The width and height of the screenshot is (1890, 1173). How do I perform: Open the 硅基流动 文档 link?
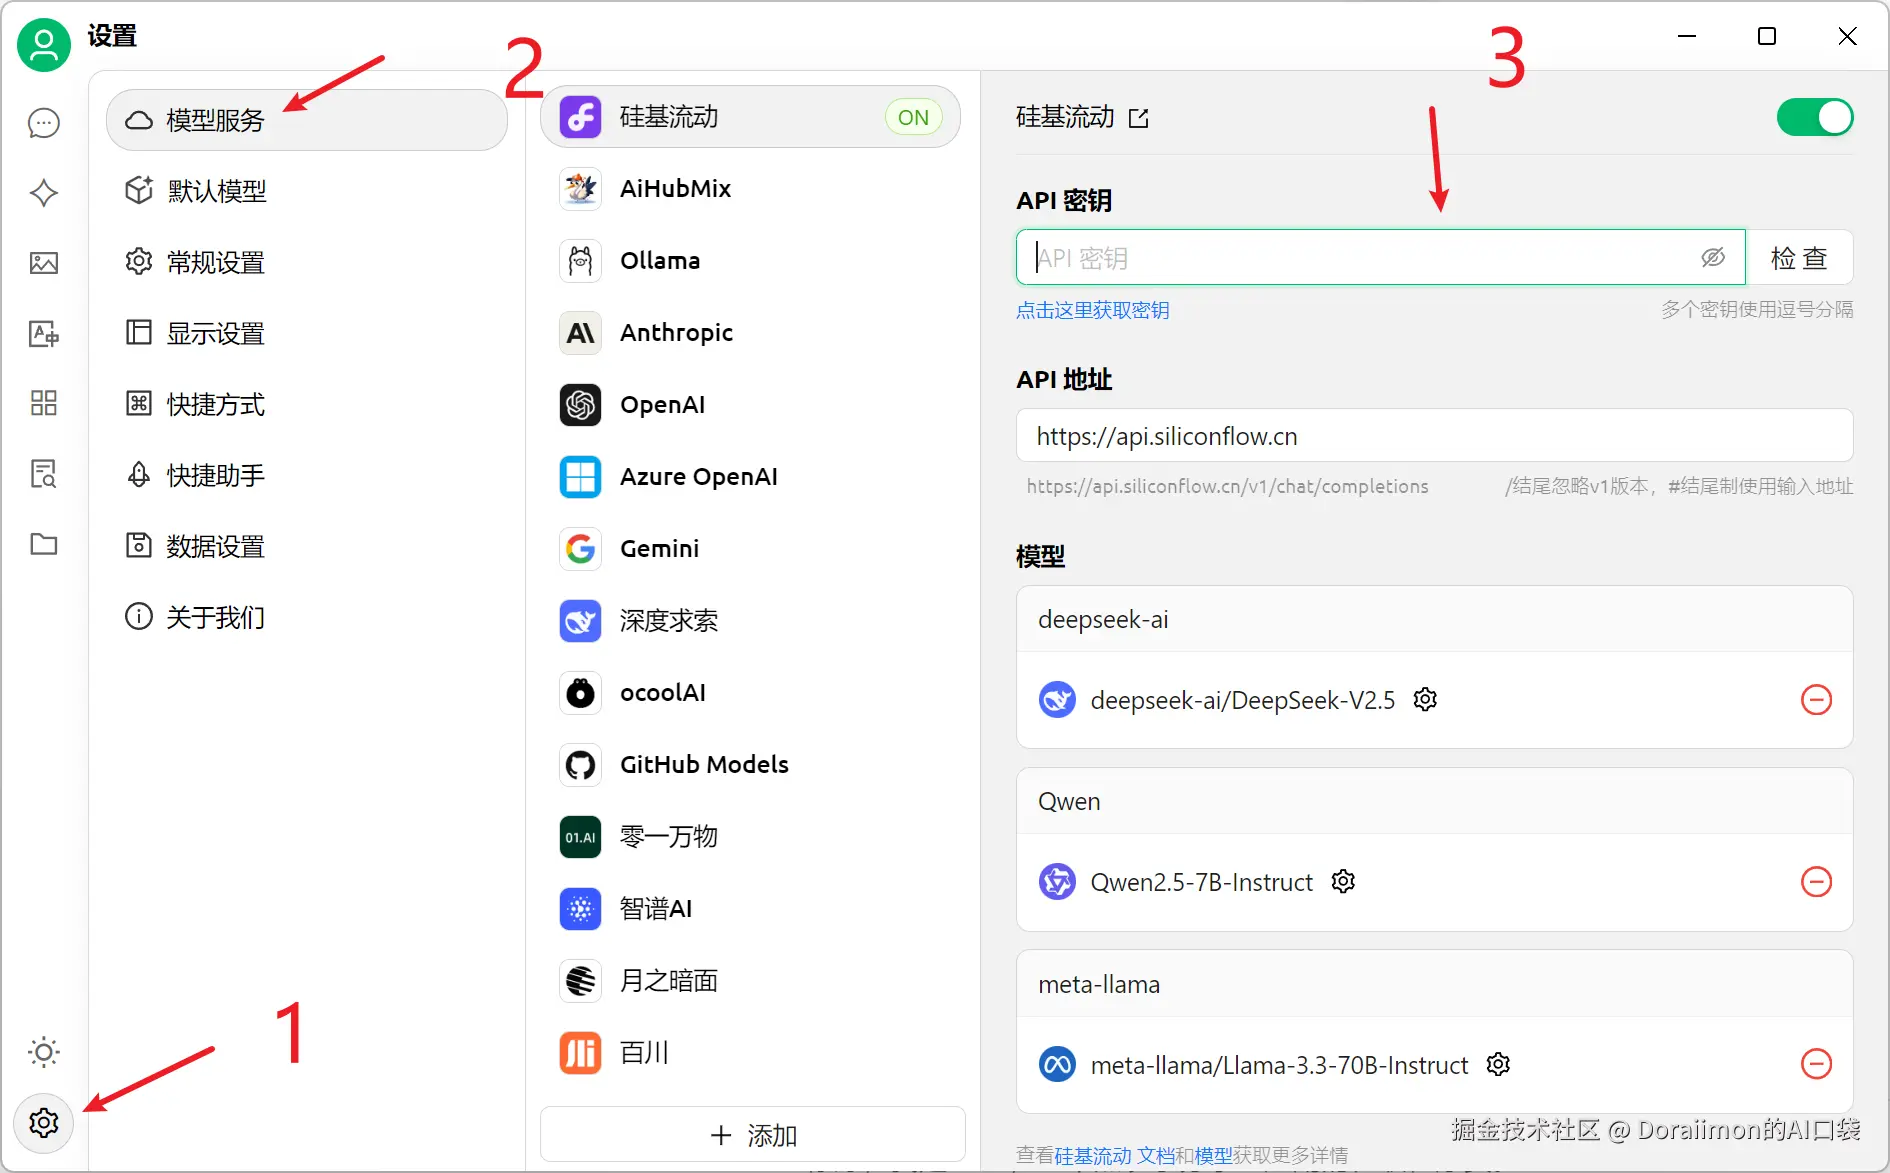click(x=1115, y=1156)
